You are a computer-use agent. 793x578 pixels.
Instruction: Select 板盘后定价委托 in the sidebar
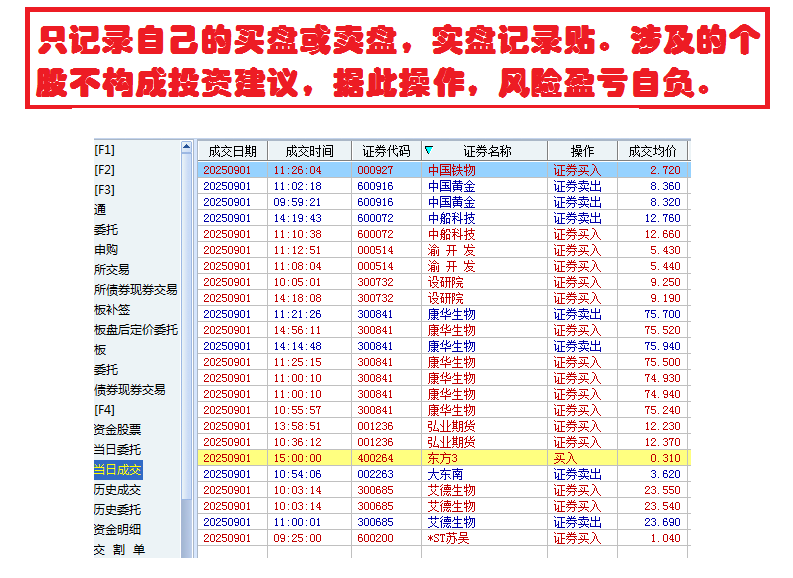[136, 330]
